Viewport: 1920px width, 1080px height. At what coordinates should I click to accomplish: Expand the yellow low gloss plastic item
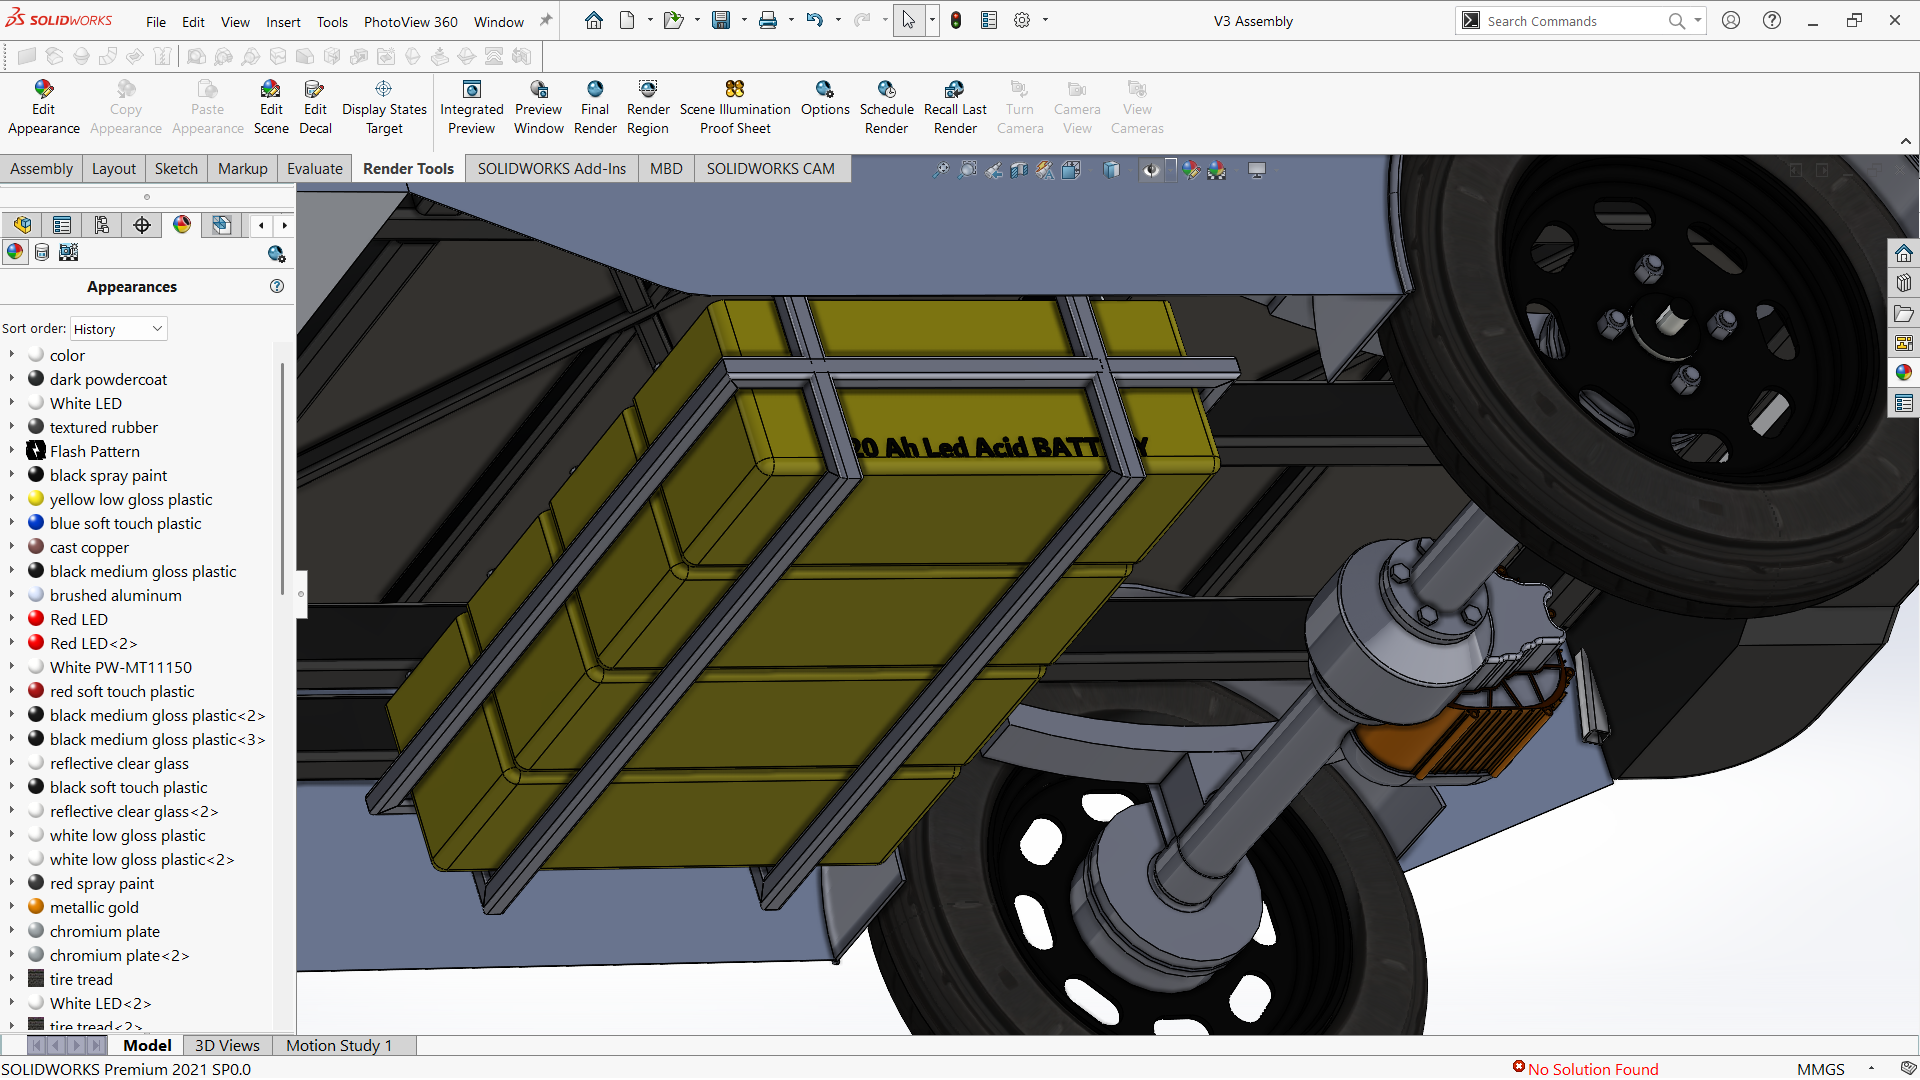[12, 499]
